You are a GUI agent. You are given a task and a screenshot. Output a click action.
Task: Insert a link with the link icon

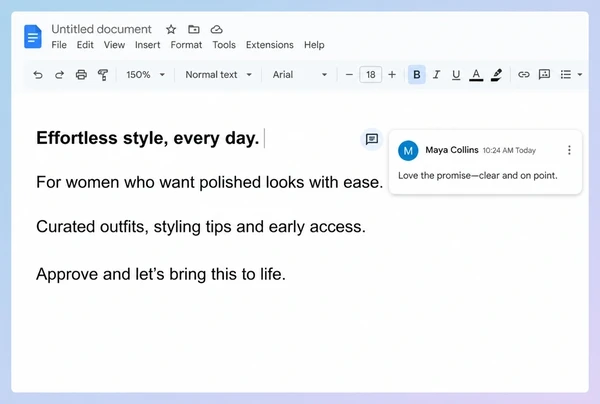click(523, 75)
